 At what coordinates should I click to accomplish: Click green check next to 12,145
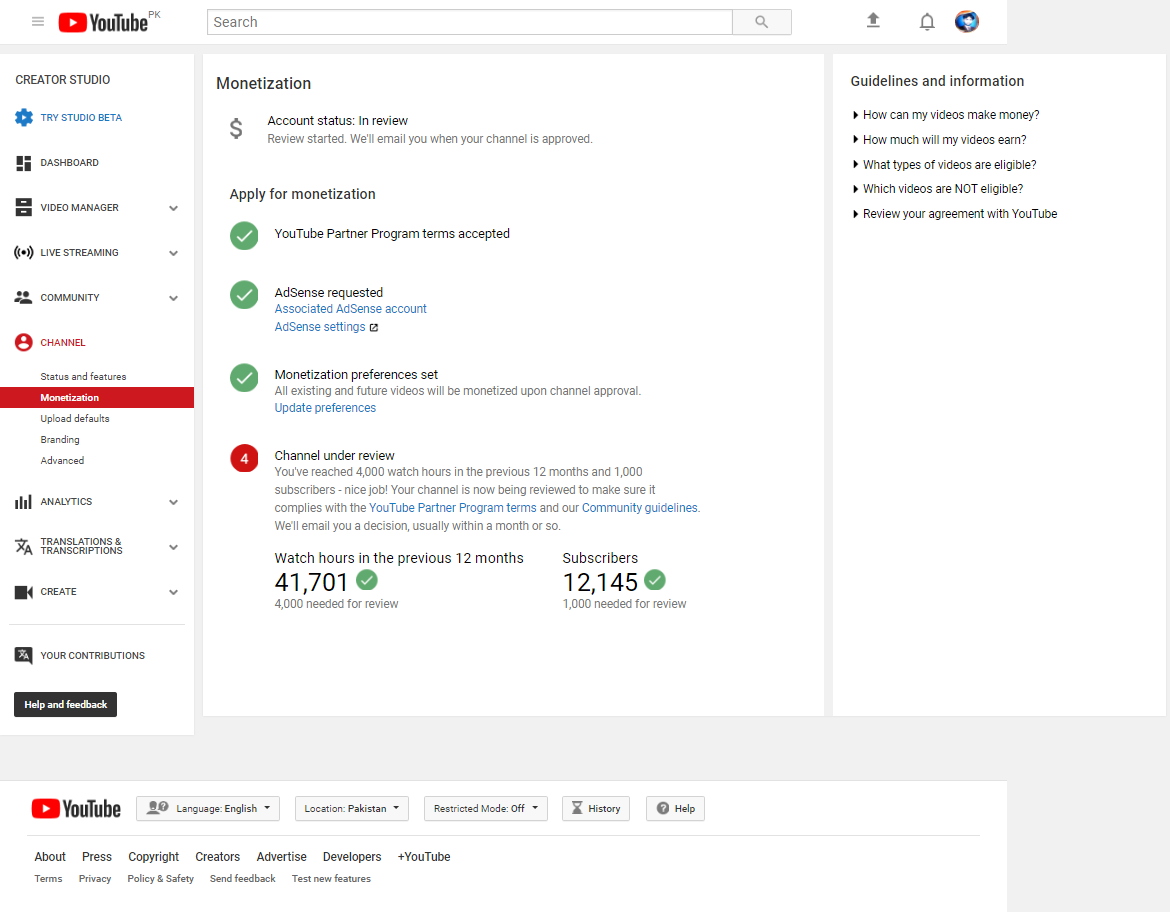point(654,579)
